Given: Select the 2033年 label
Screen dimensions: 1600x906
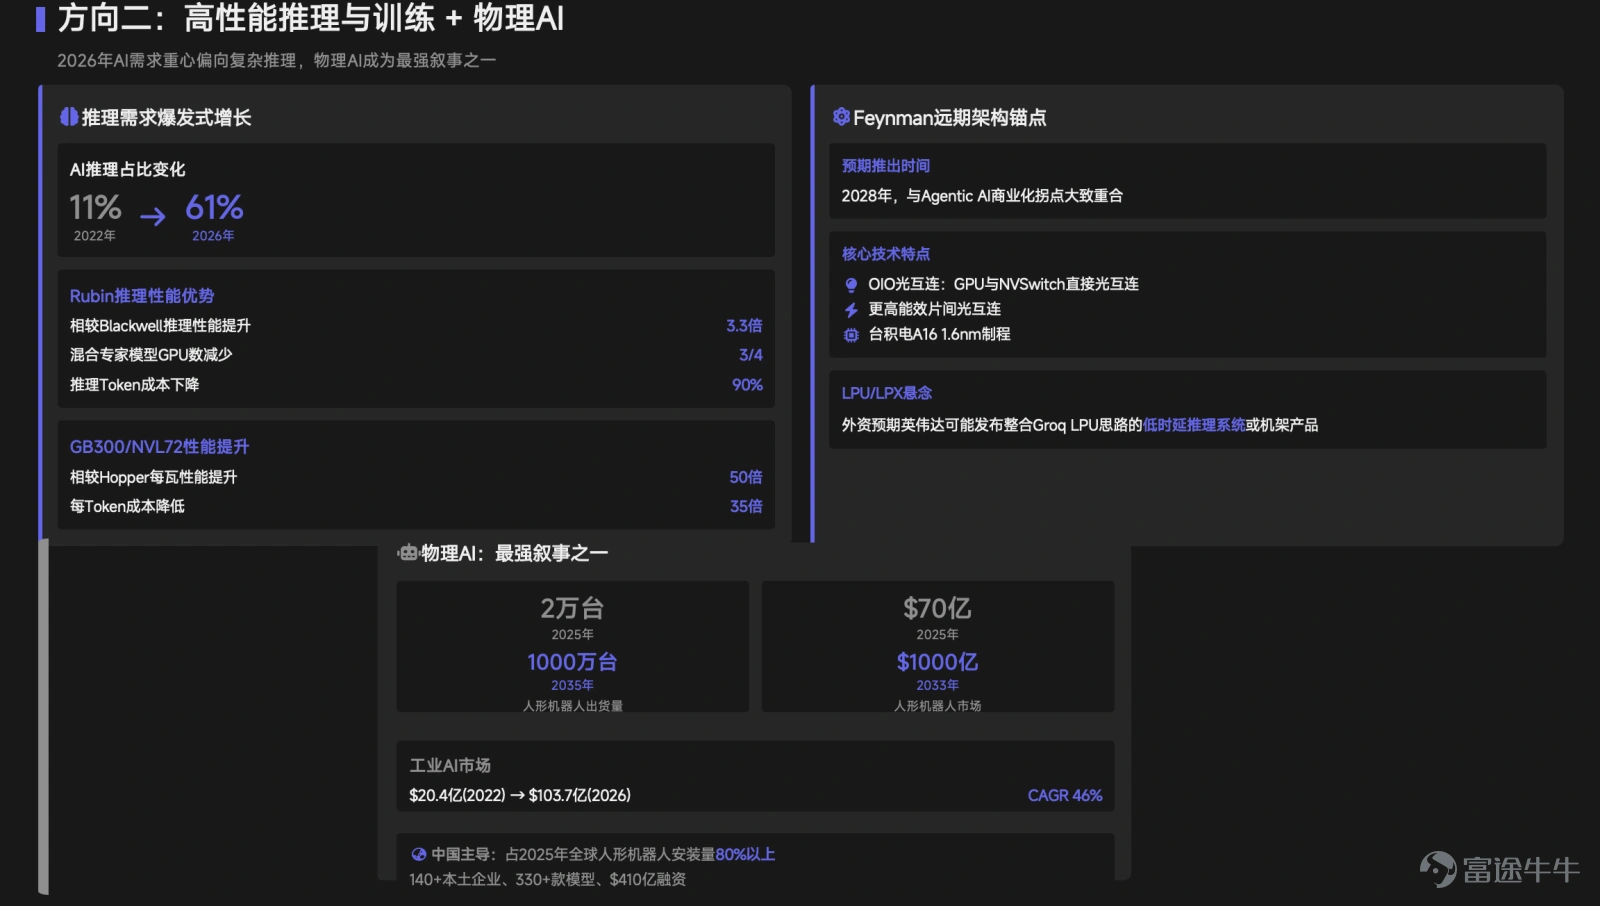Looking at the screenshot, I should (937, 685).
